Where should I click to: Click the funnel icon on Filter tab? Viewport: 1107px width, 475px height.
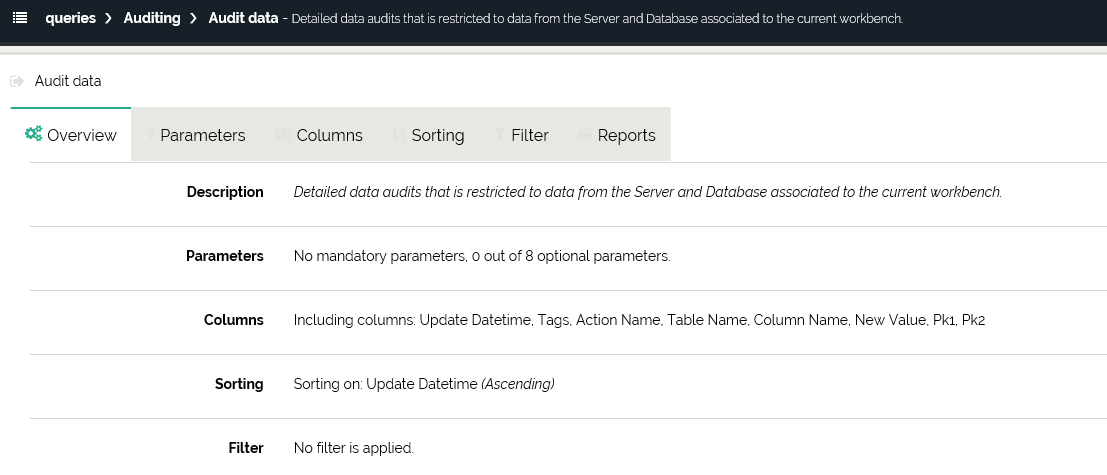click(x=499, y=135)
